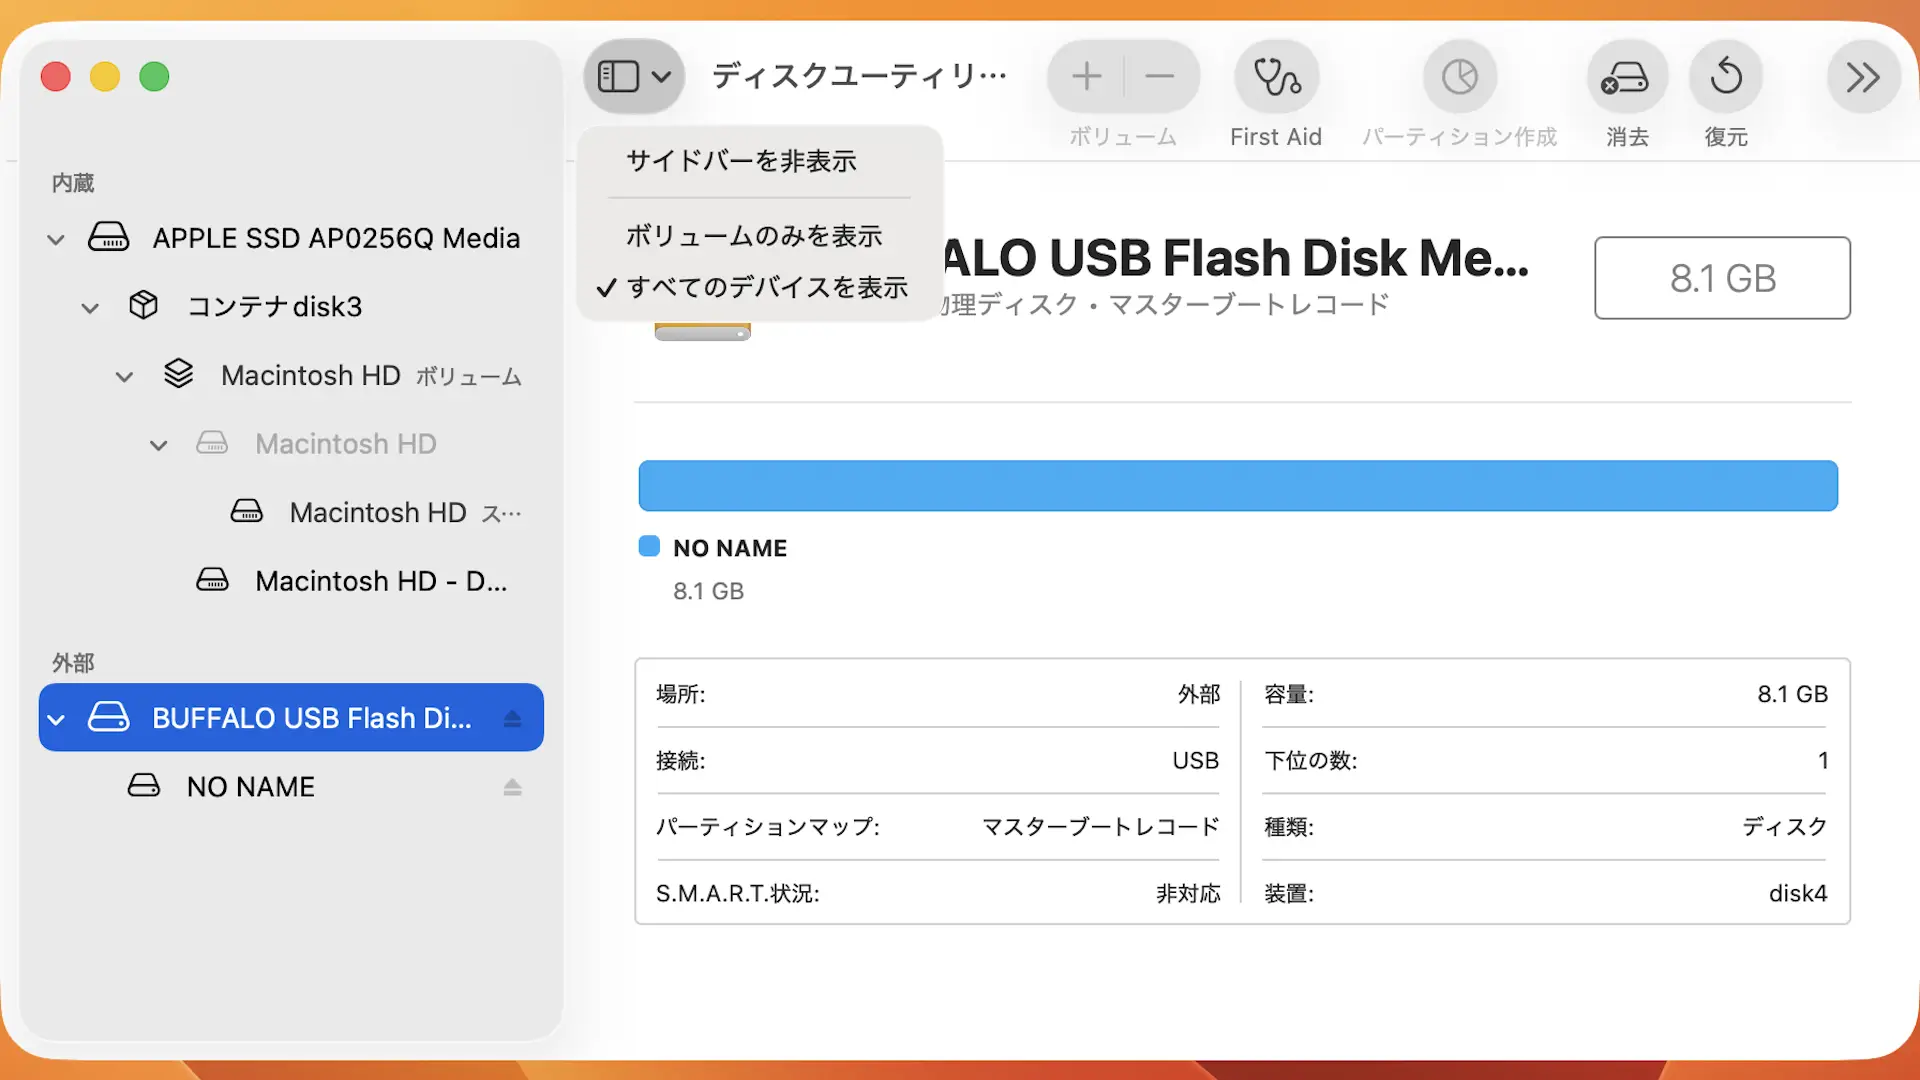Eject the BUFFALO USB Flash disk
Screen dimensions: 1920x1080
tap(513, 718)
